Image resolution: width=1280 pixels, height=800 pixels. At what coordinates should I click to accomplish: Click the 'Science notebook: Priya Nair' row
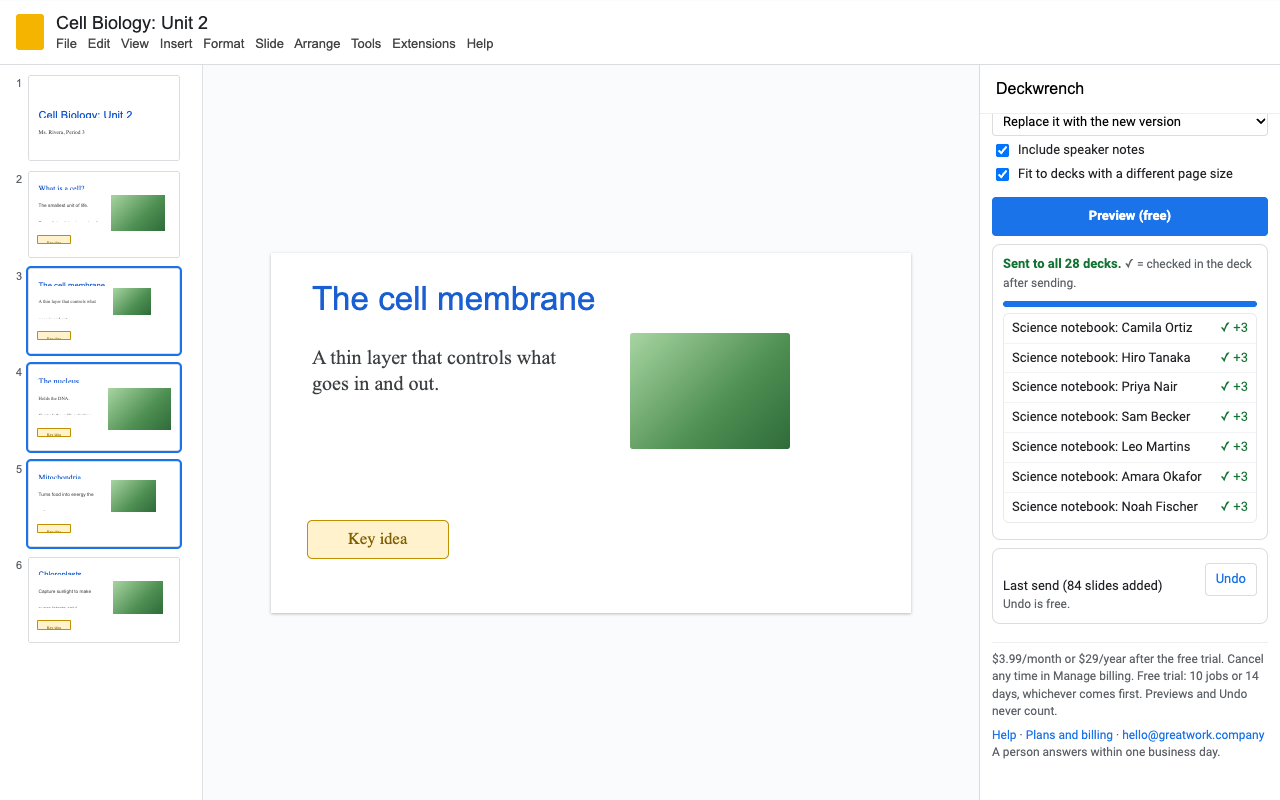(x=1130, y=387)
